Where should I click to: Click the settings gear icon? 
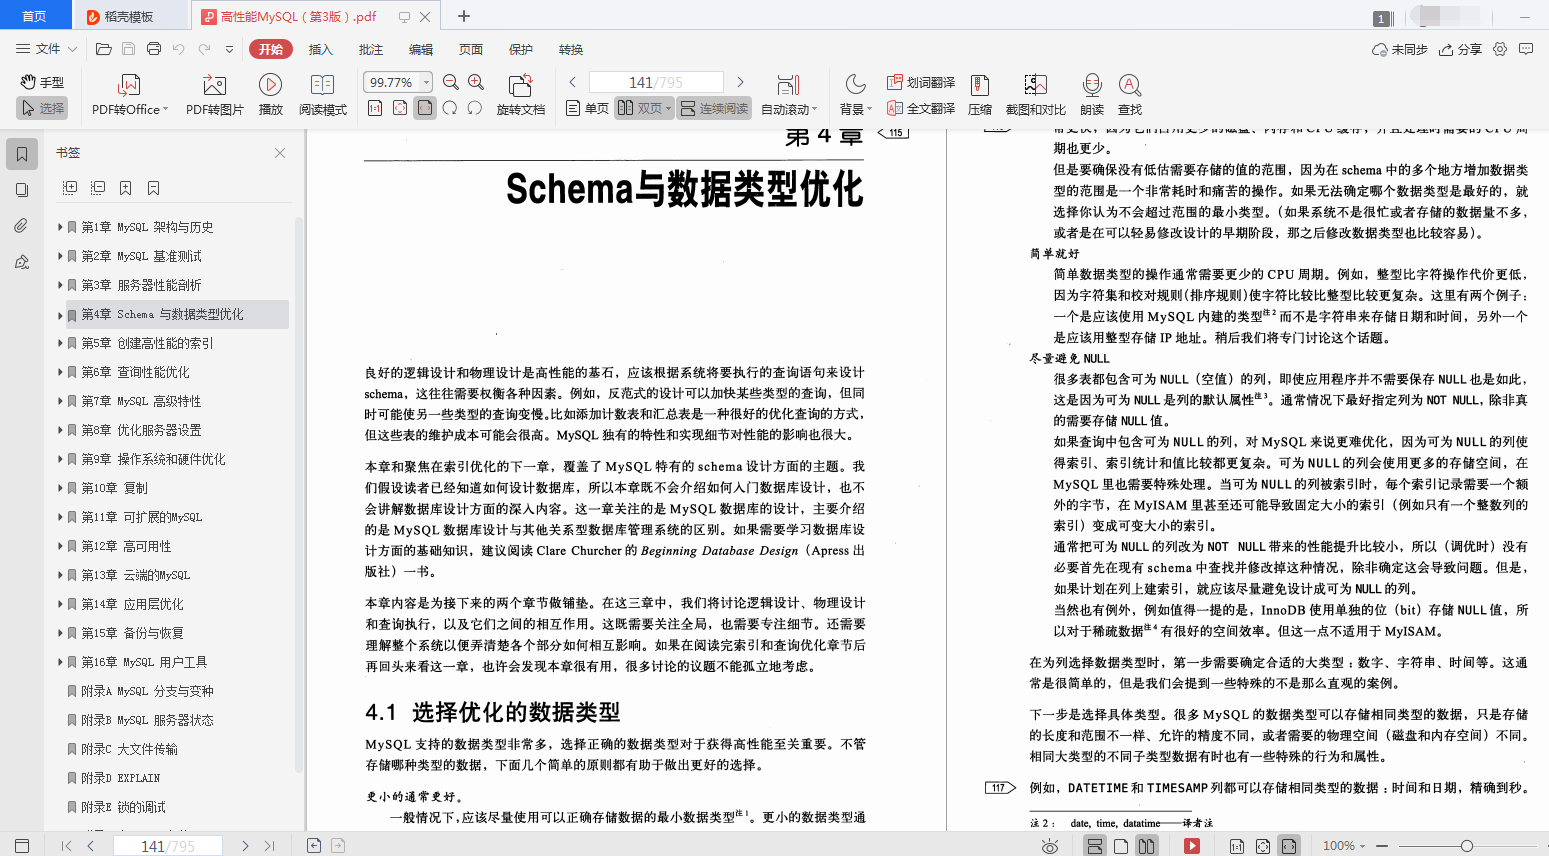pyautogui.click(x=1500, y=49)
